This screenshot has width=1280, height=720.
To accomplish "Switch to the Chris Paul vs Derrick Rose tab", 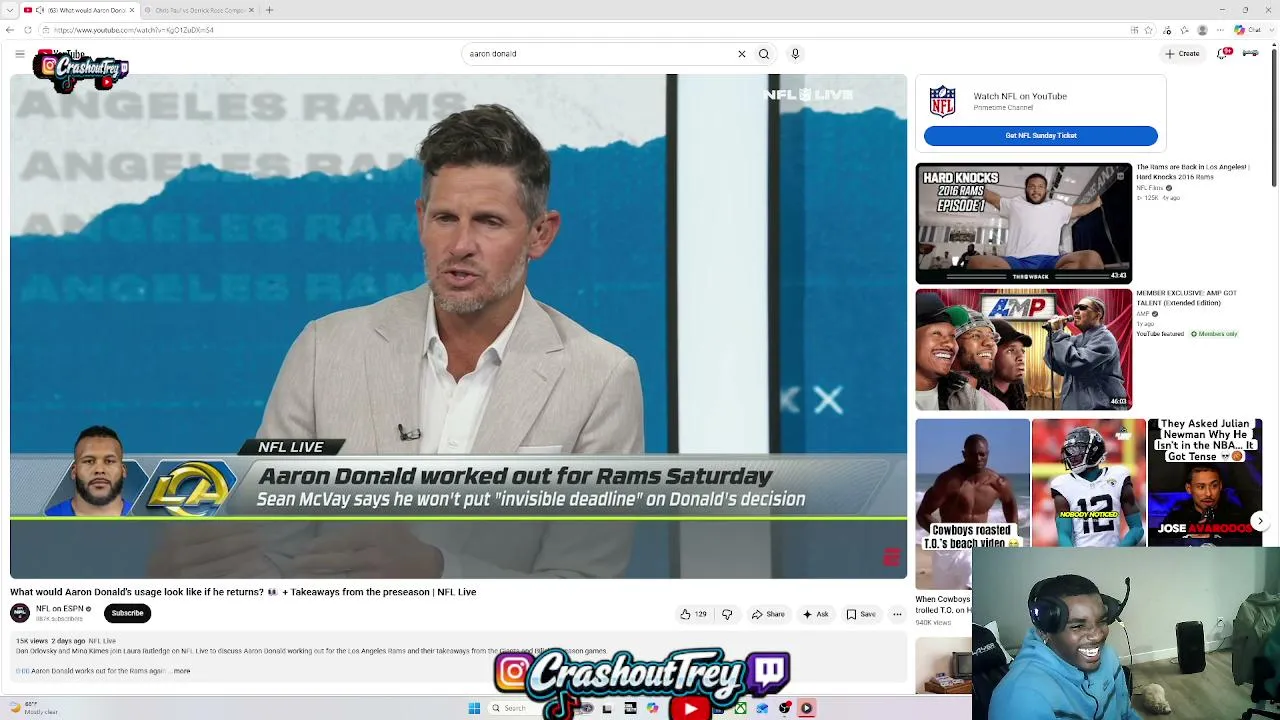I will [x=199, y=10].
